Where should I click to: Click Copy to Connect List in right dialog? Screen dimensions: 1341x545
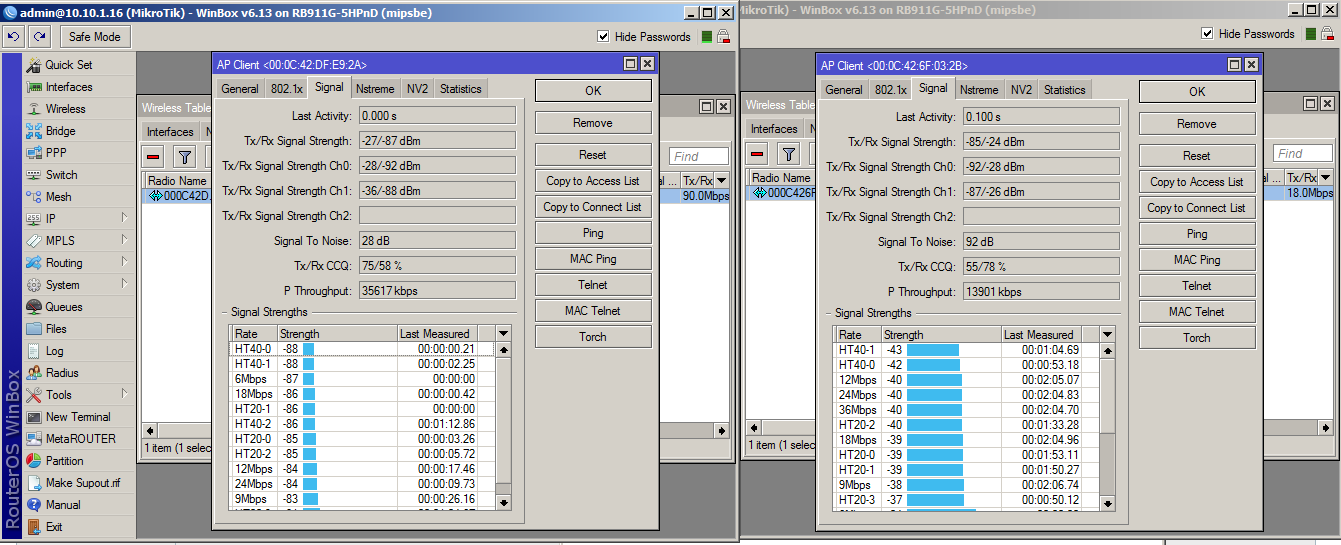[1197, 208]
